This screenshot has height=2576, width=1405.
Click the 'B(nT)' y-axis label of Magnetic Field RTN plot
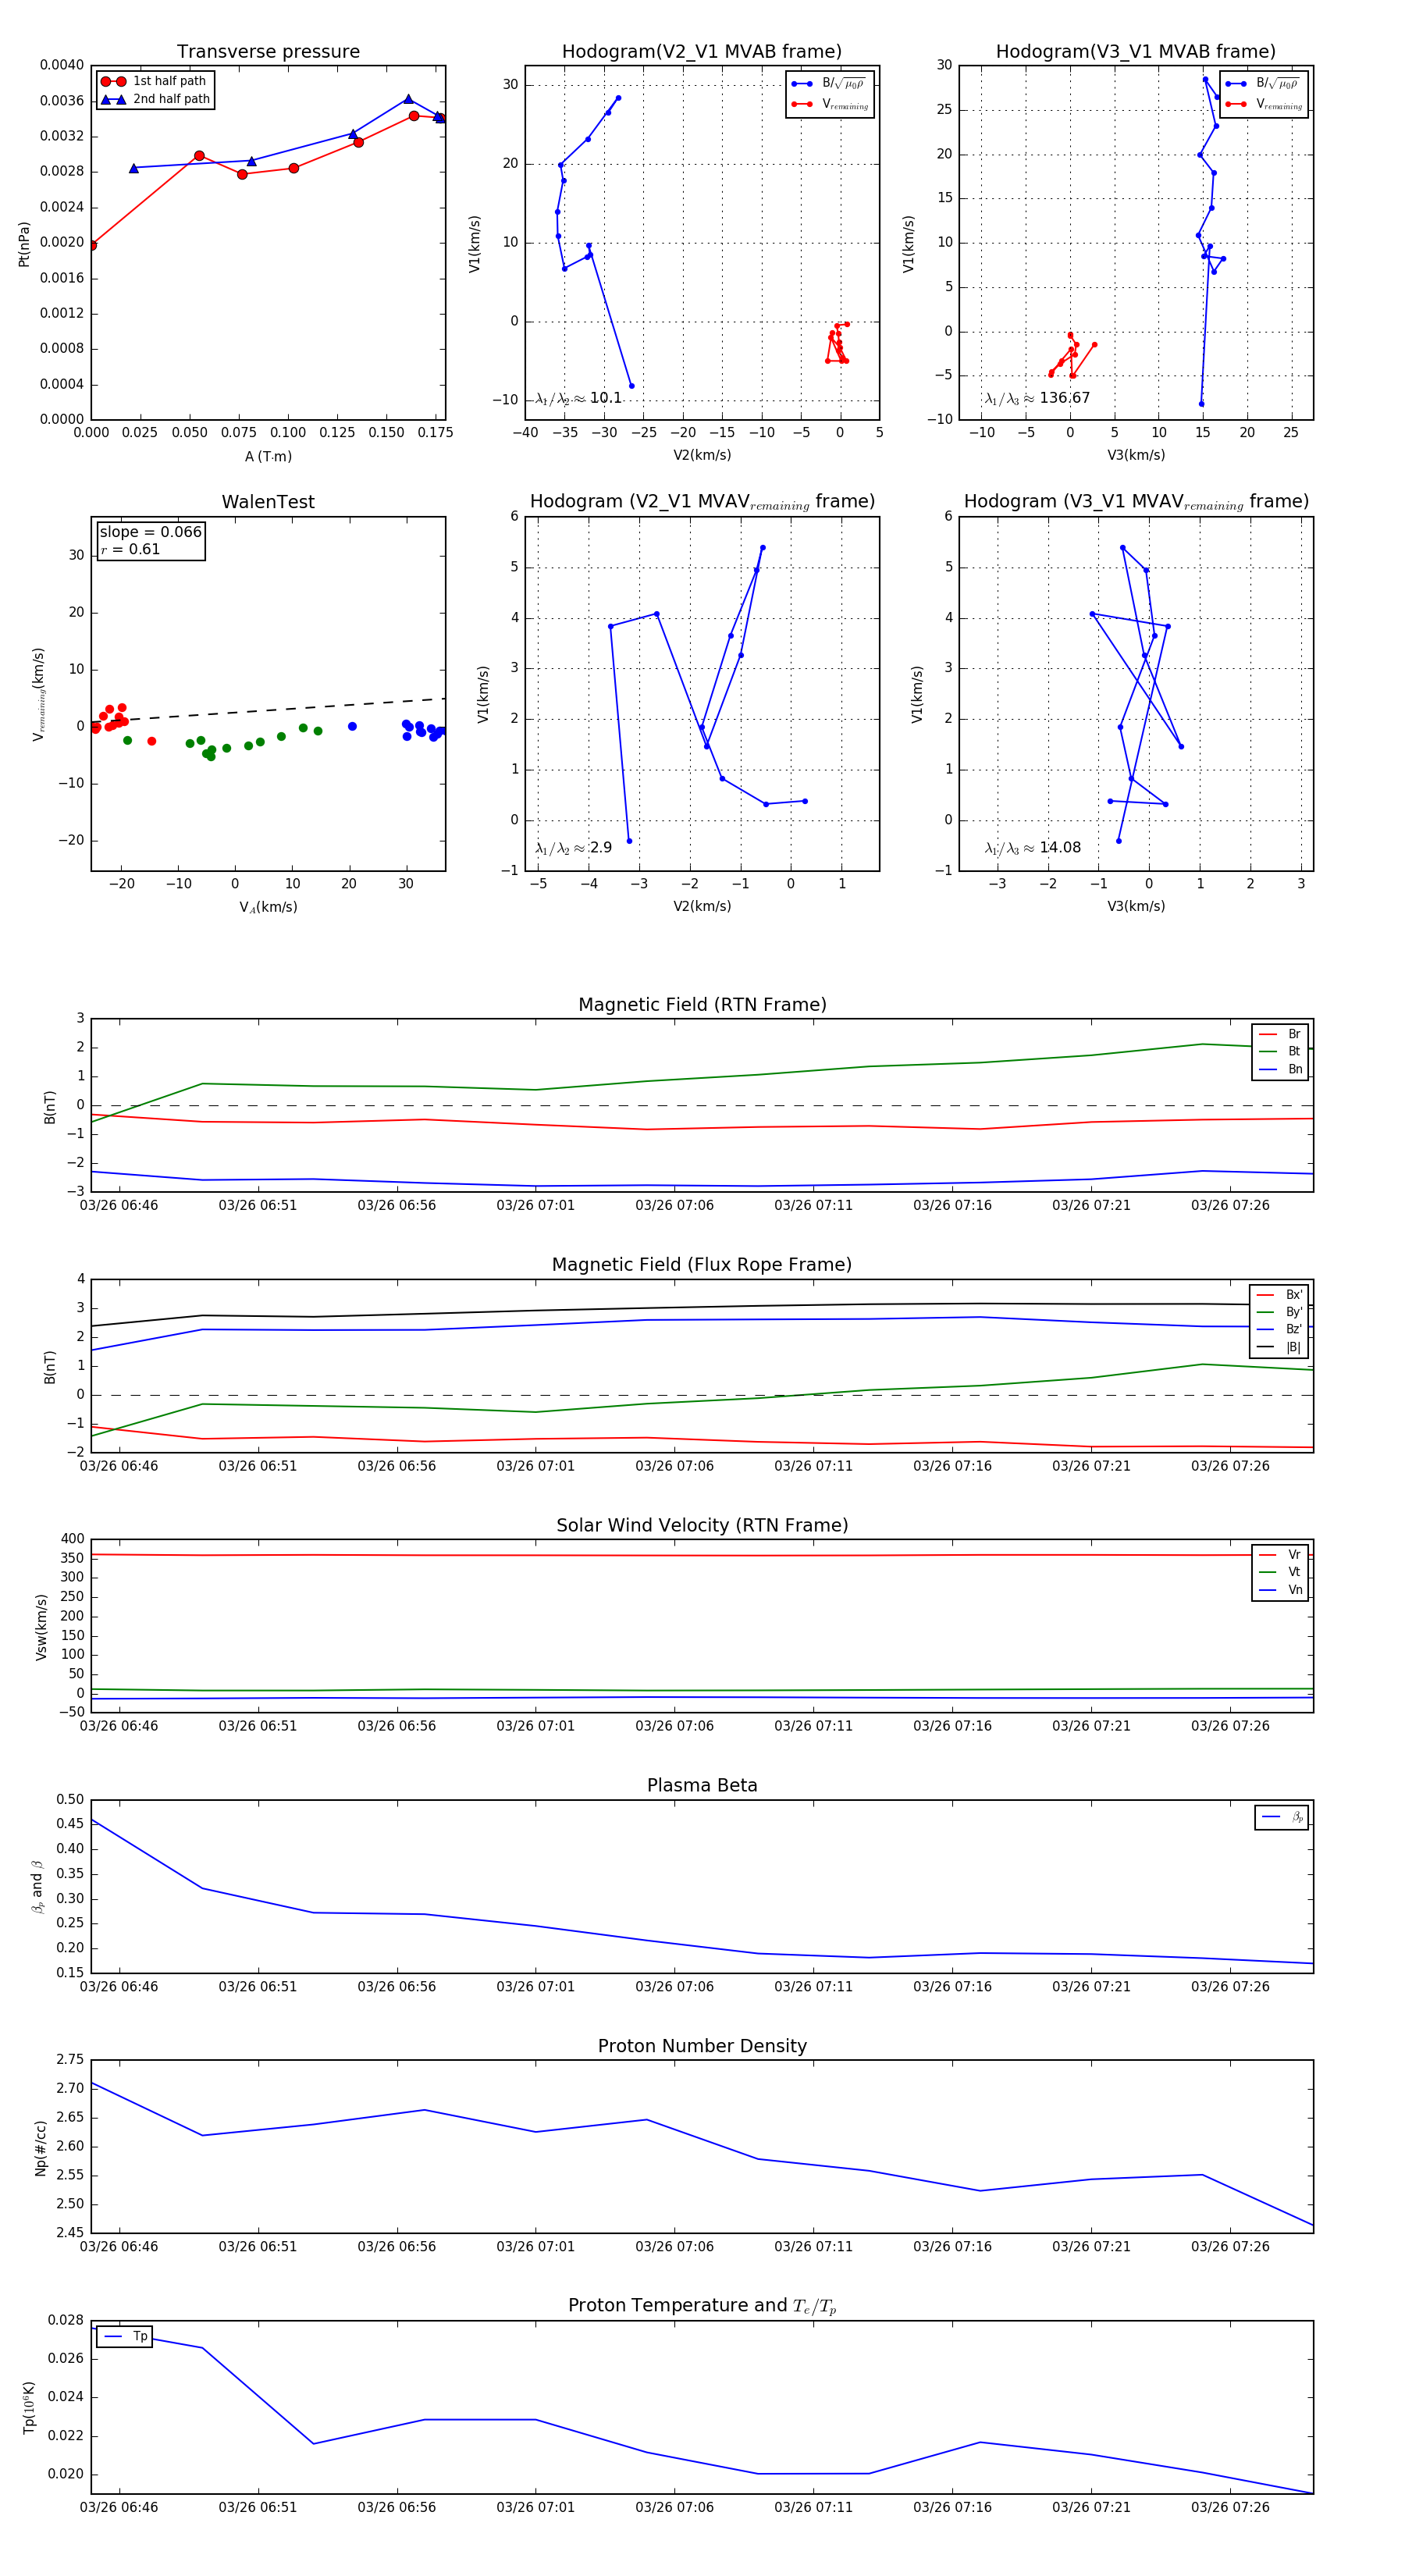[x=50, y=1107]
